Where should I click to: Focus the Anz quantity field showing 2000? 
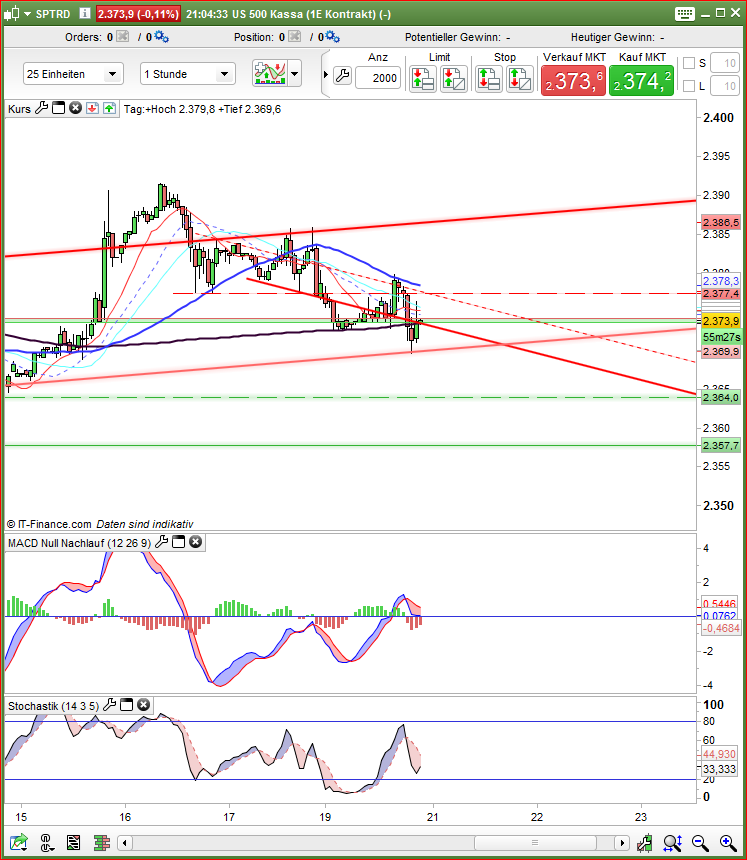point(377,78)
